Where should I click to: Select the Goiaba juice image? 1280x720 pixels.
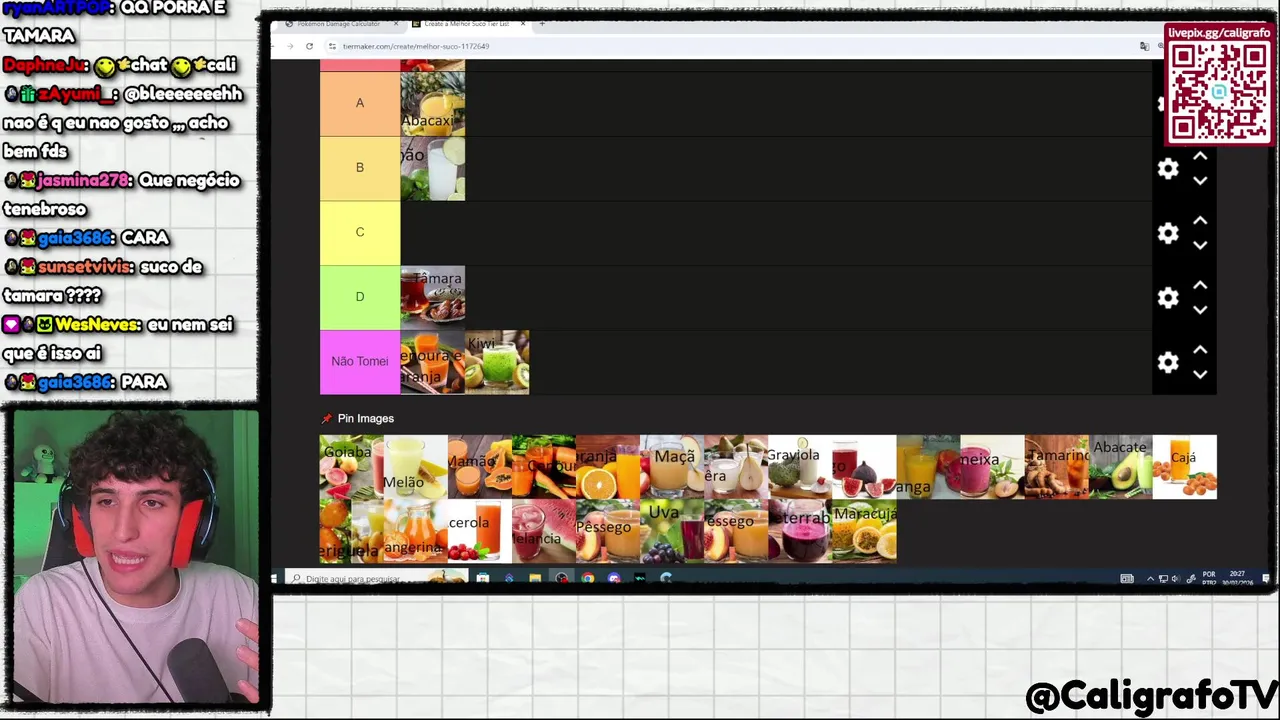[x=352, y=467]
